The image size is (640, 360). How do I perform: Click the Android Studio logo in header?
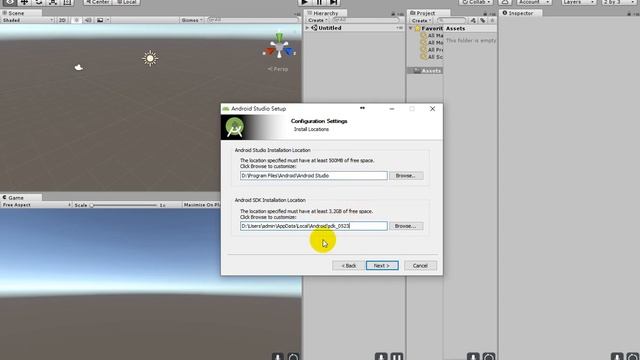tap(235, 127)
